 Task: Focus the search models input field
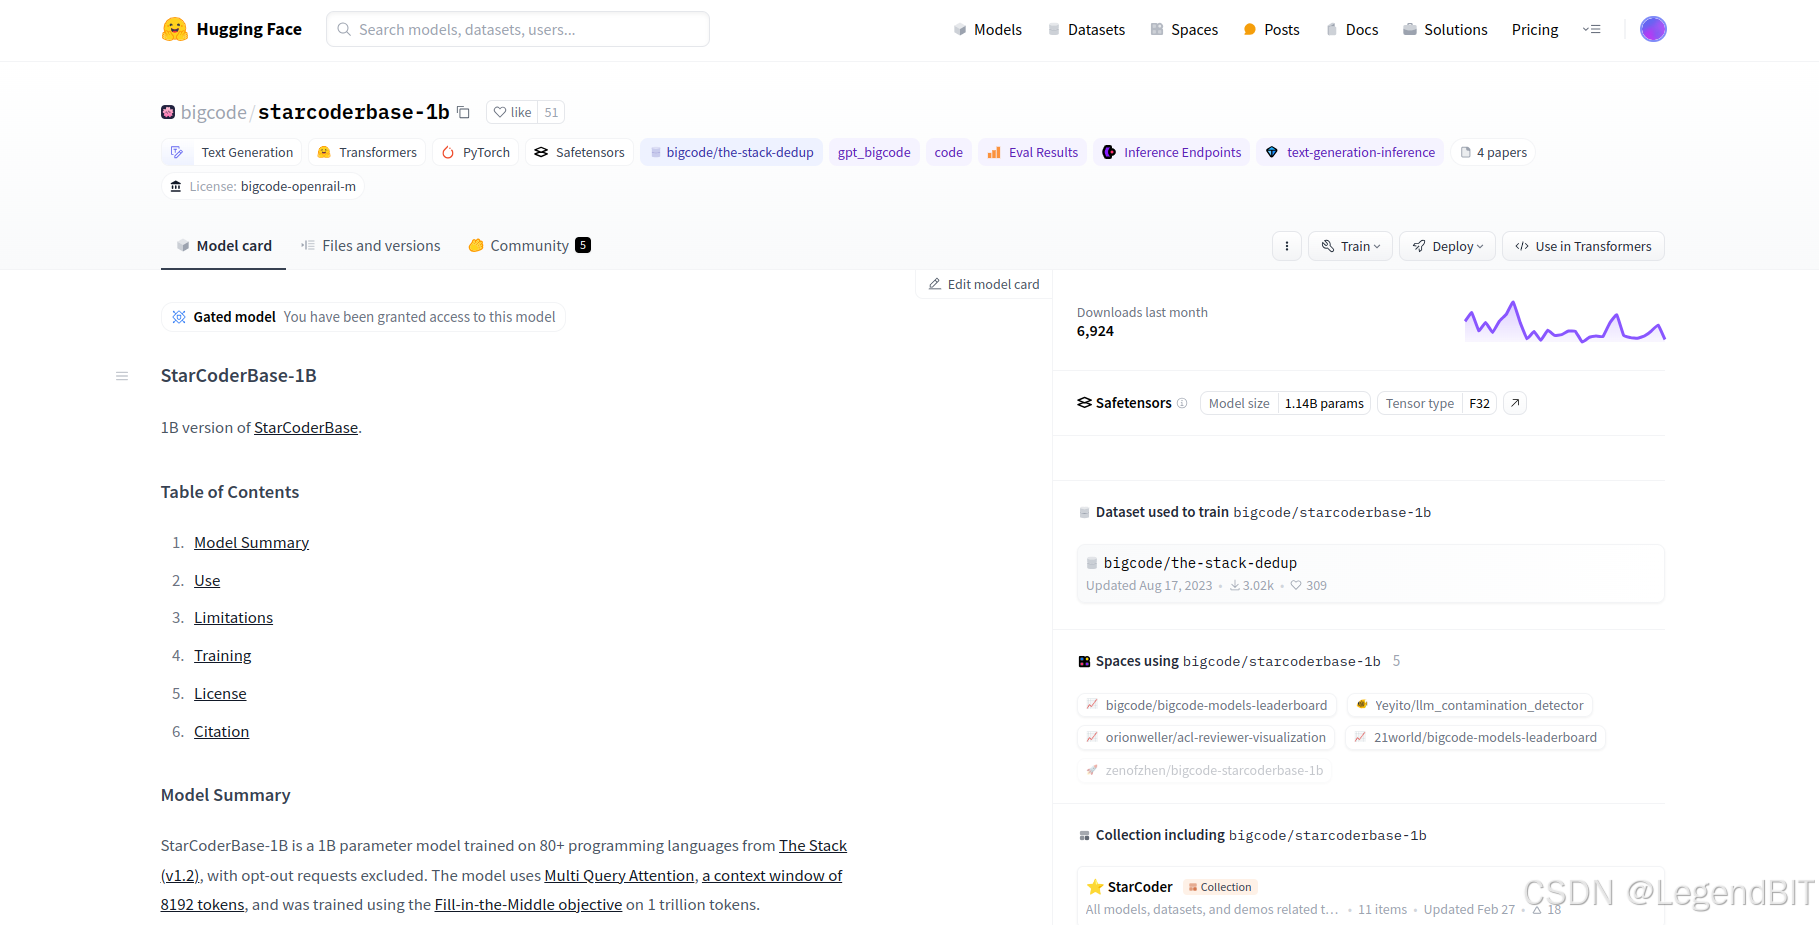pos(518,29)
